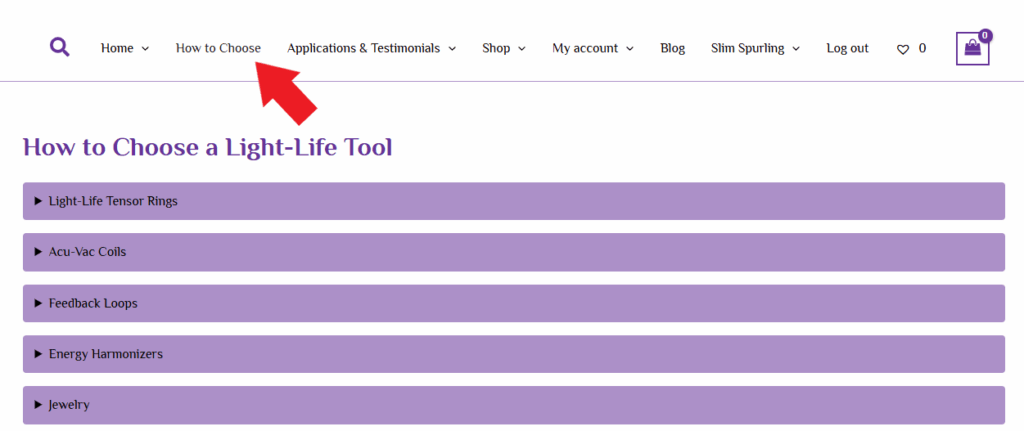Visit the Blog link
This screenshot has width=1024, height=431.
[673, 48]
